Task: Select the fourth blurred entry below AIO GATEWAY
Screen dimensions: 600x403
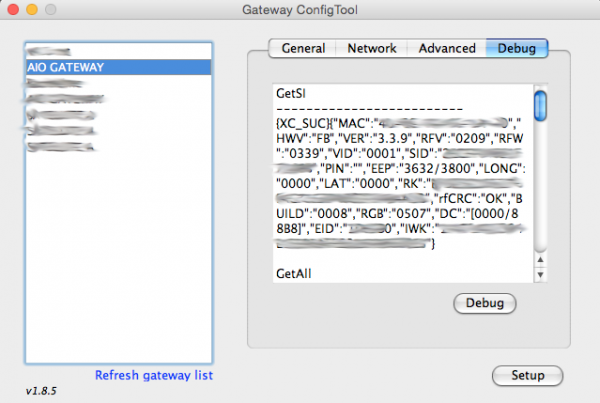Action: 60,131
